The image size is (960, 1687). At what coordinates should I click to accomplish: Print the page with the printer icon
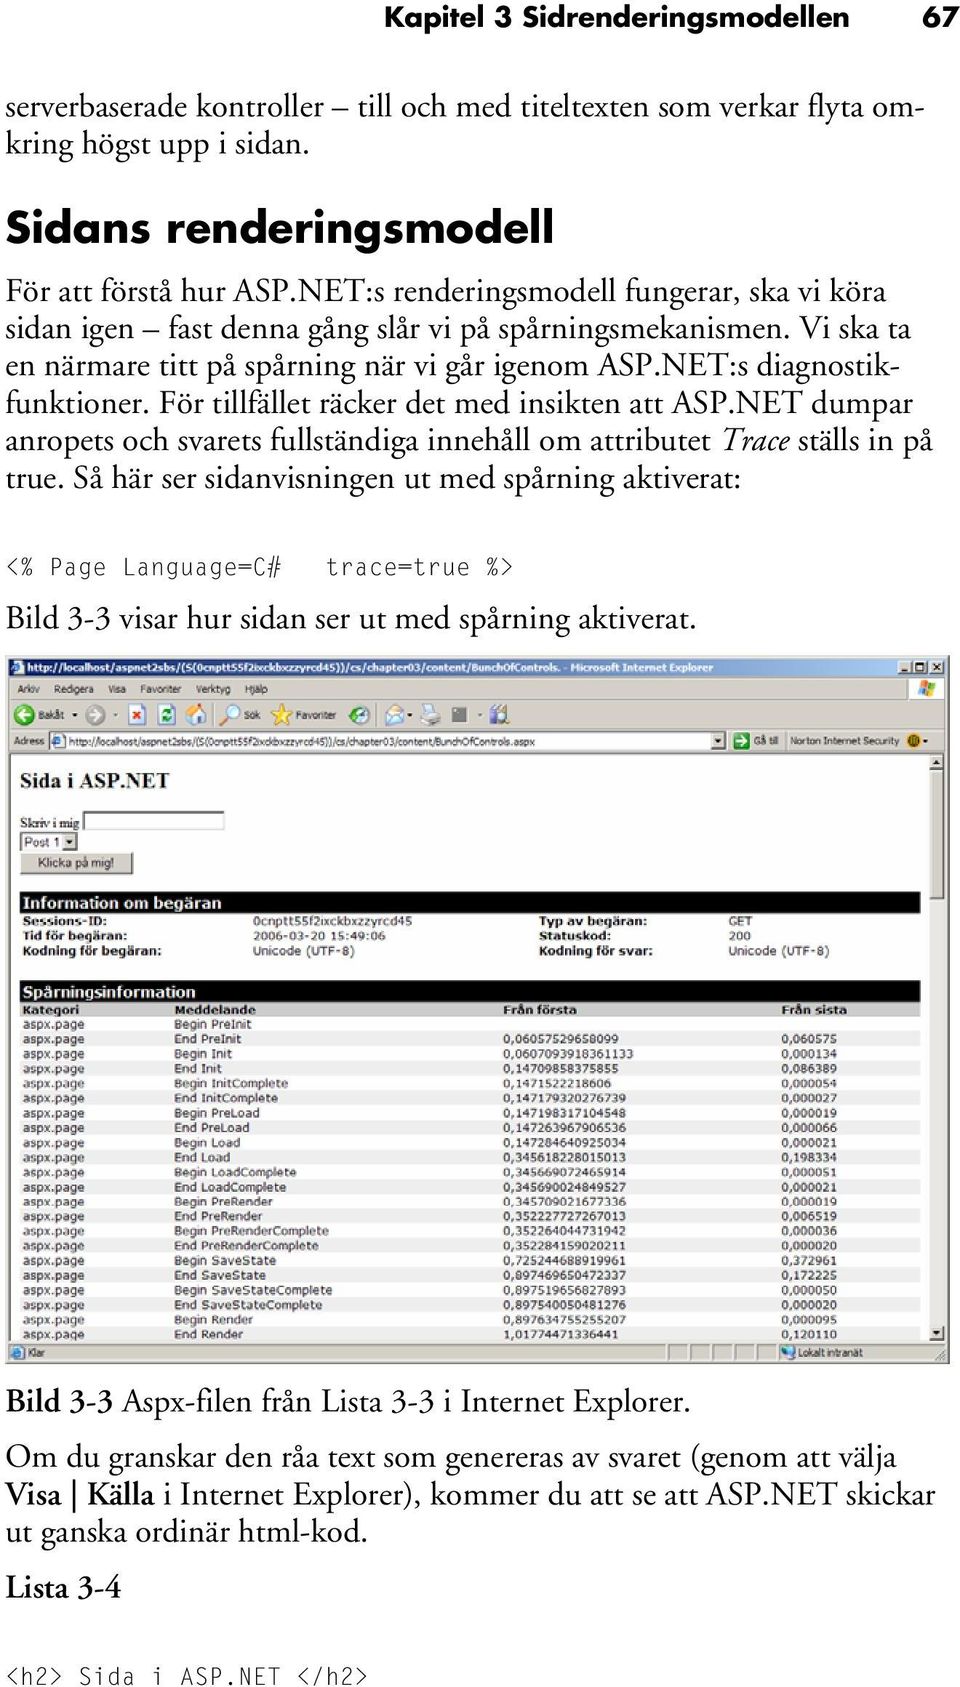point(431,715)
